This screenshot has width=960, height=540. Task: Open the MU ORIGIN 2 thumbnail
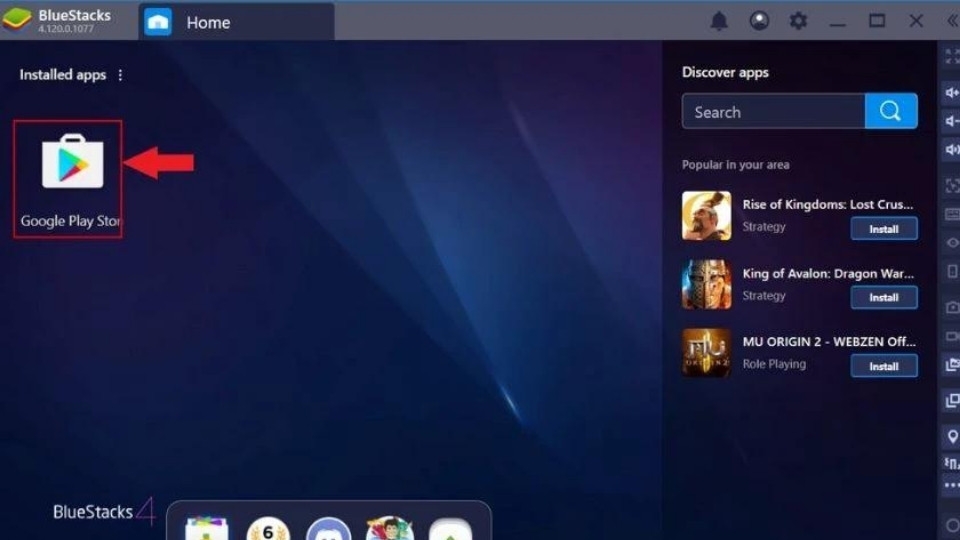pos(707,353)
